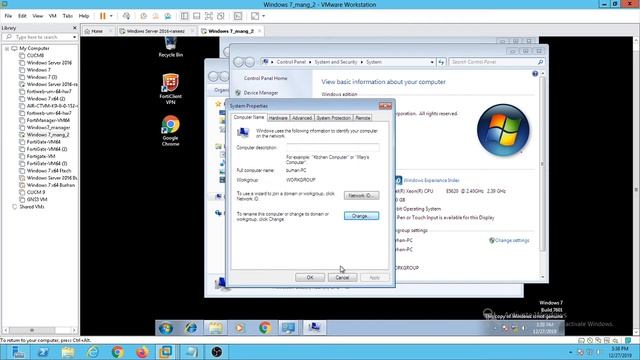Open the Tabs menu
Image resolution: width=640 pixels, height=360 pixels.
click(x=68, y=16)
